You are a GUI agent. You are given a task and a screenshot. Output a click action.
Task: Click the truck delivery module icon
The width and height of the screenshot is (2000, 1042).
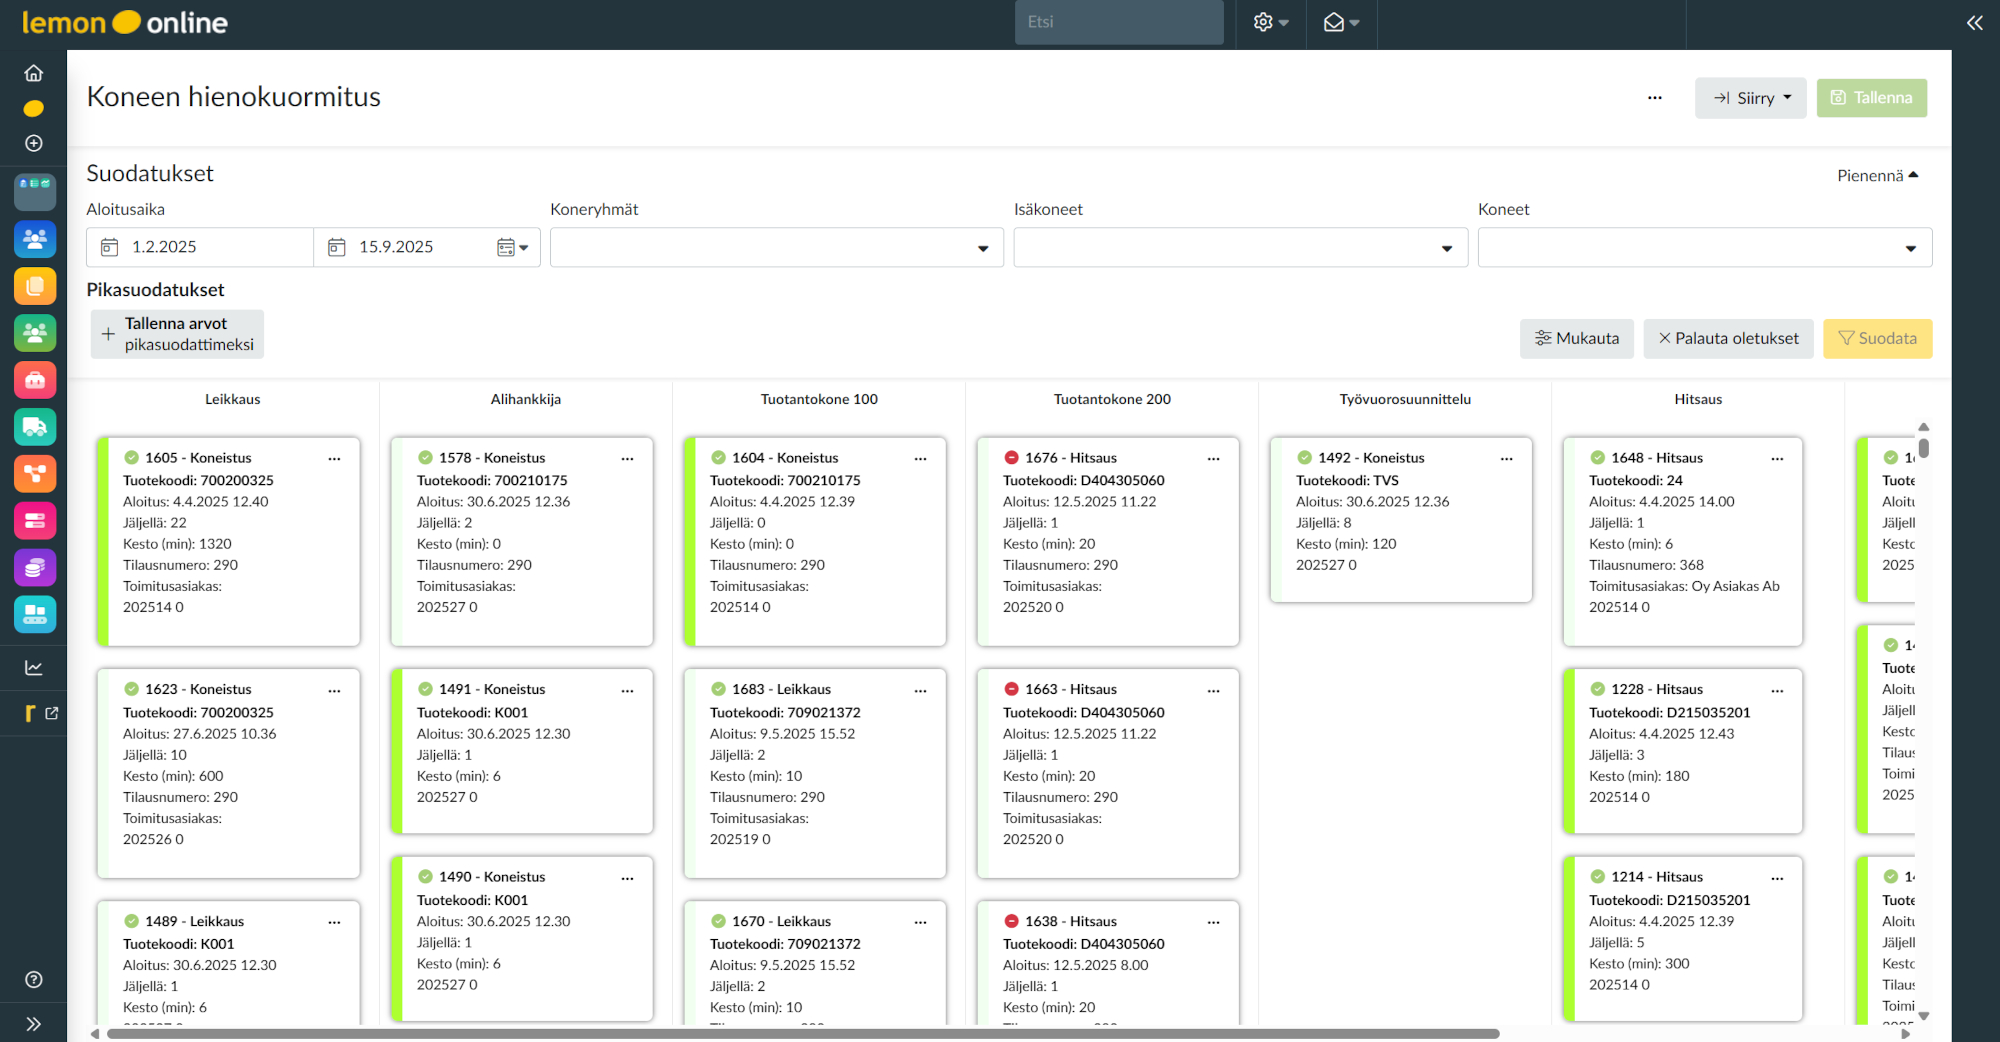pos(35,427)
